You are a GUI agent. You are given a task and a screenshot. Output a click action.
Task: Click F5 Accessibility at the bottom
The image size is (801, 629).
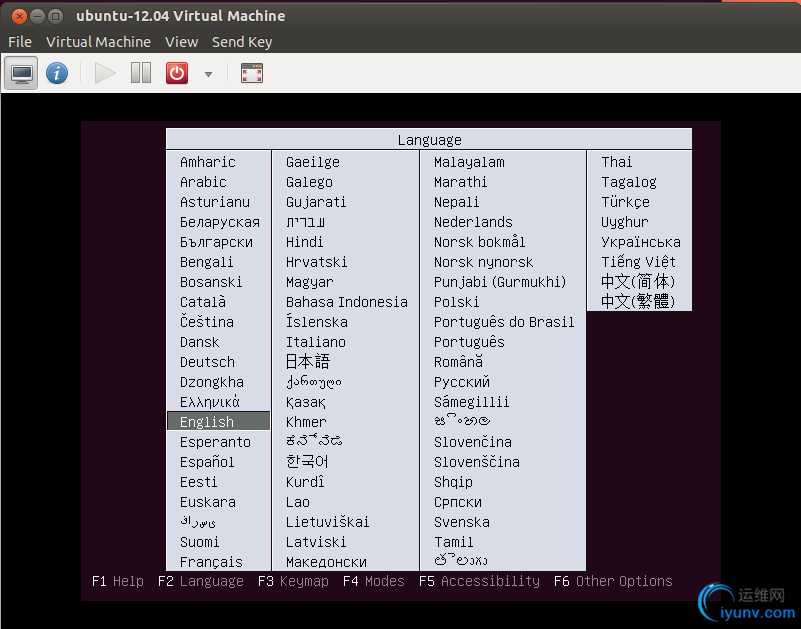click(479, 581)
